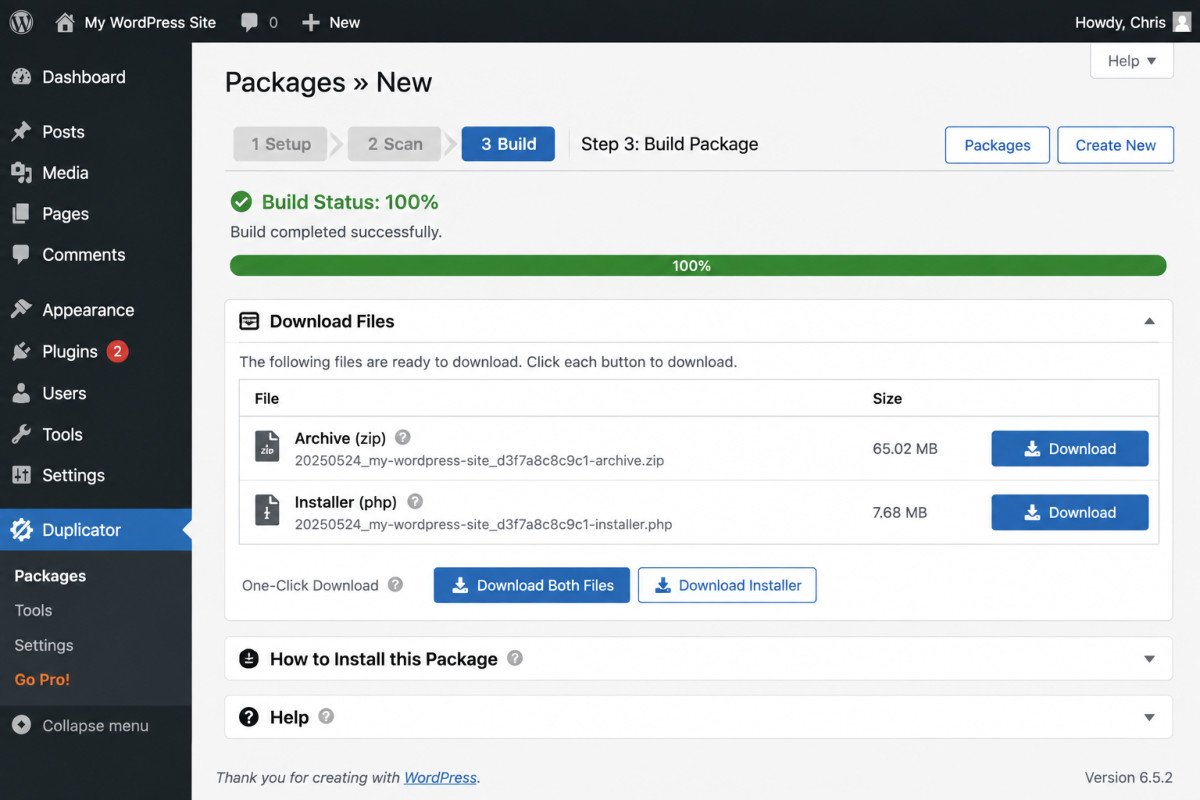
Task: Click the WordPress logo icon
Action: (x=21, y=22)
